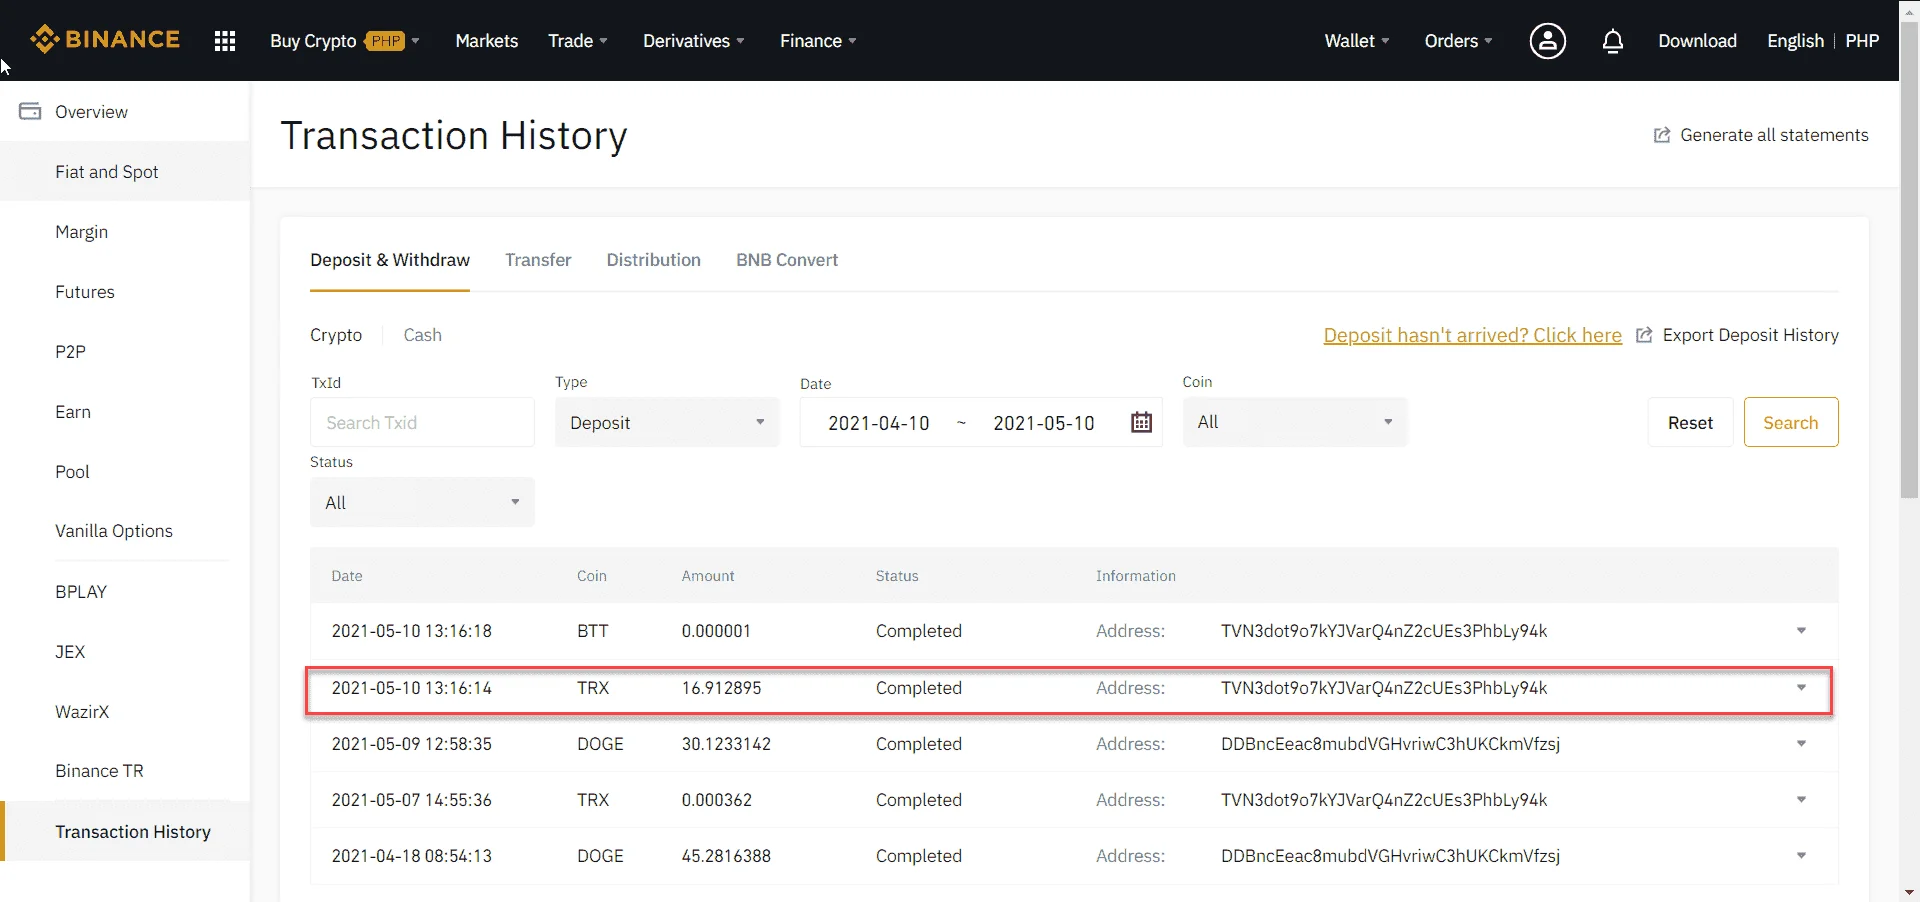
Task: Click the 16.912895 amount cell
Action: [x=721, y=688]
